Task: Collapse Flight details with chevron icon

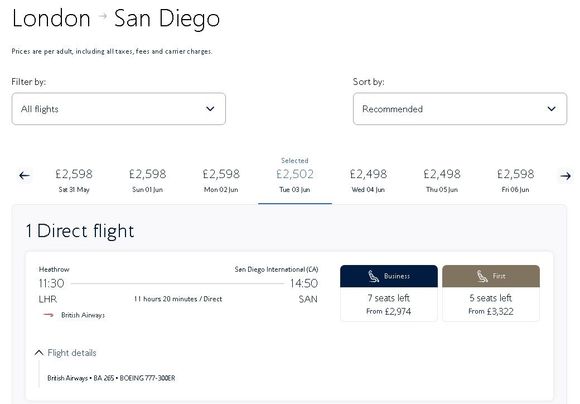Action: 39,353
